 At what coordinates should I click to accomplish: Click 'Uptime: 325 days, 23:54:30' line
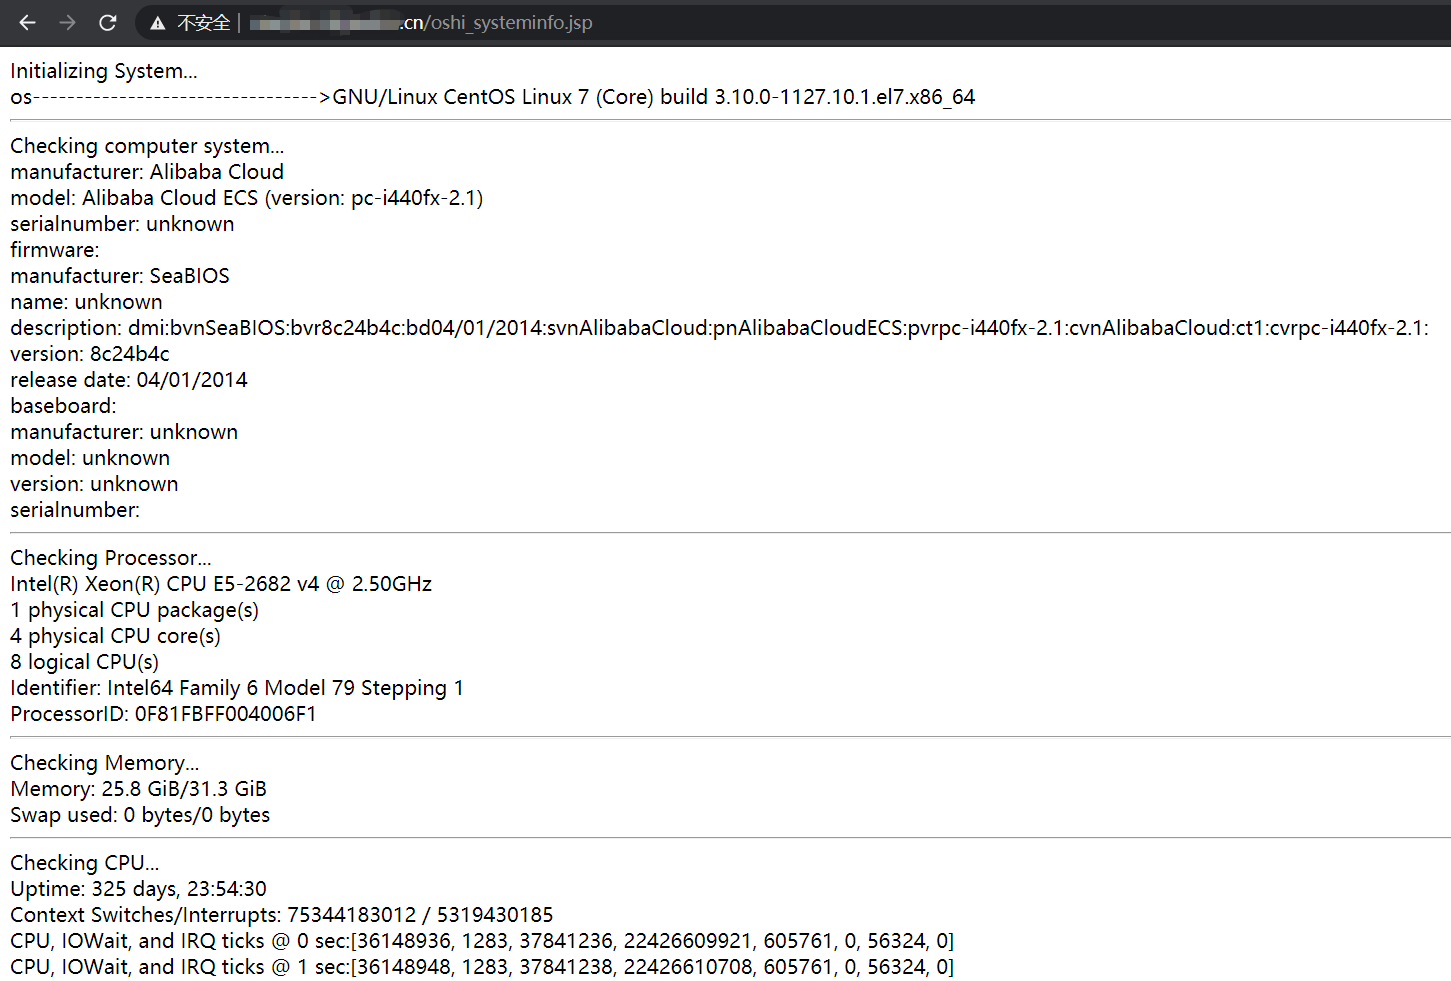(138, 889)
